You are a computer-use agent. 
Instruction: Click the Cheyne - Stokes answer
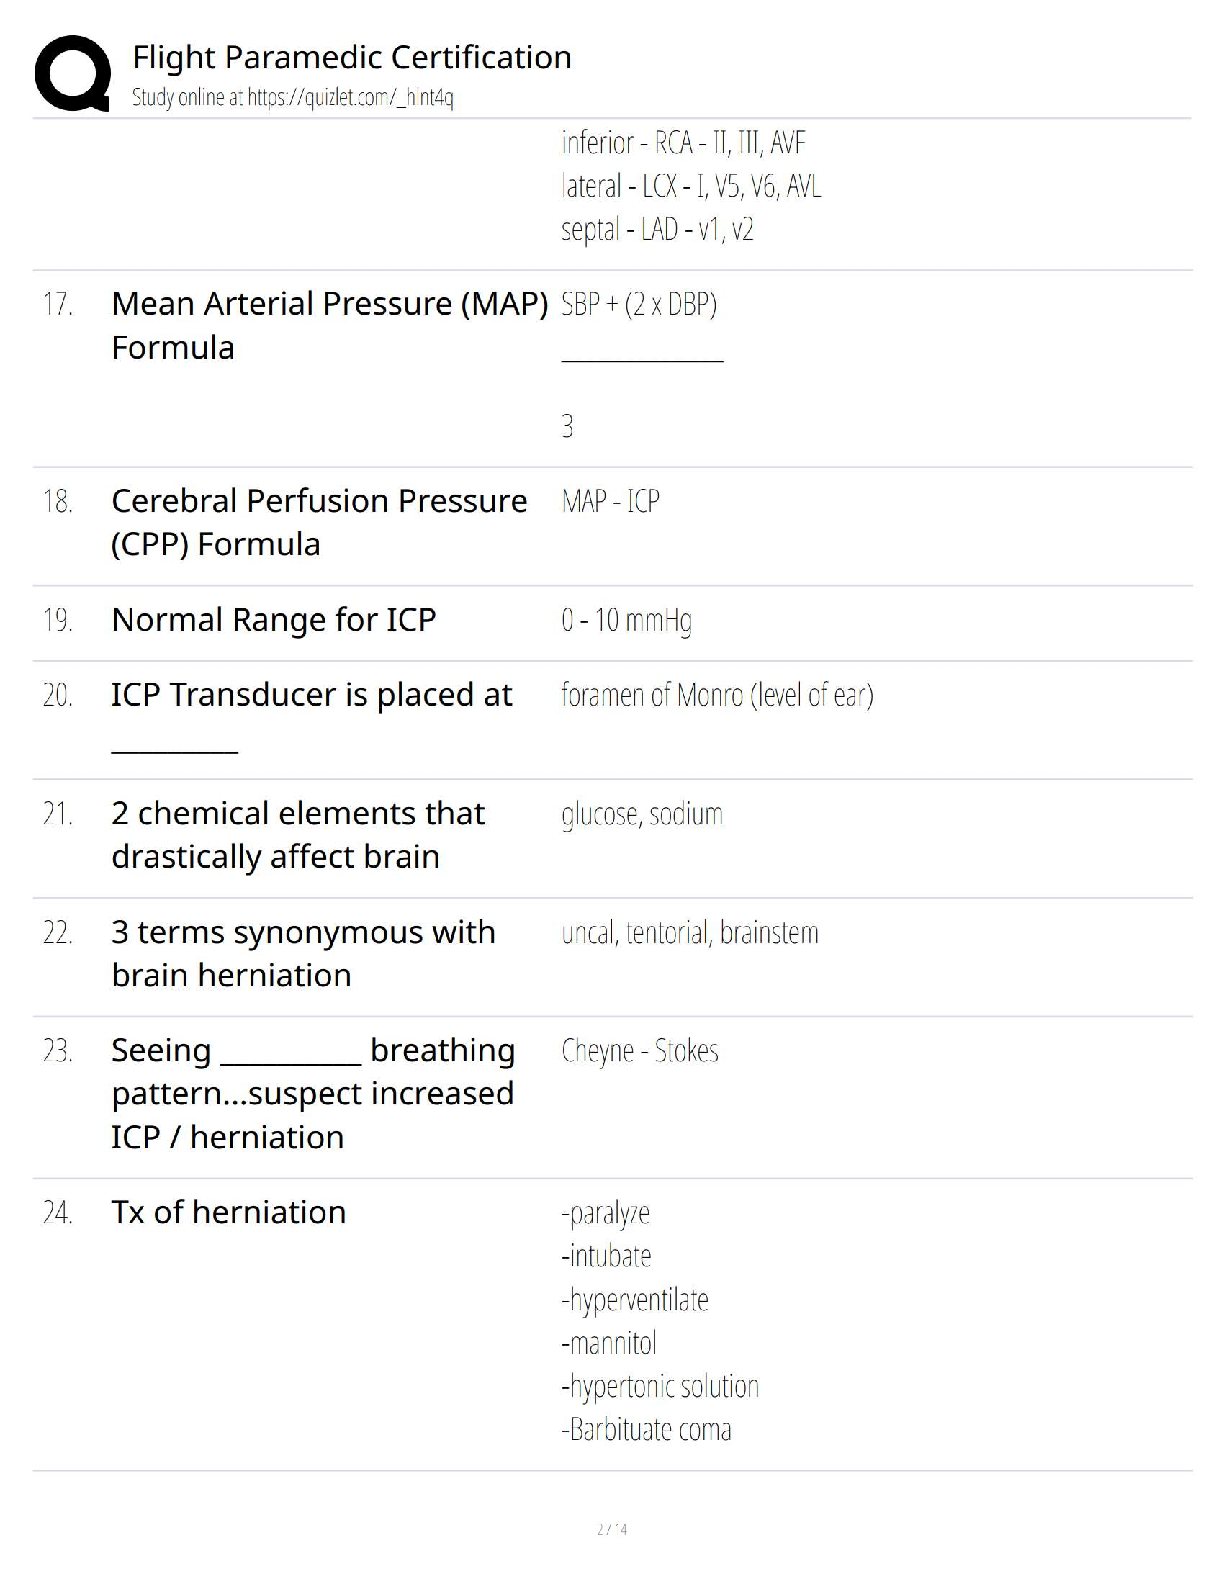640,1051
